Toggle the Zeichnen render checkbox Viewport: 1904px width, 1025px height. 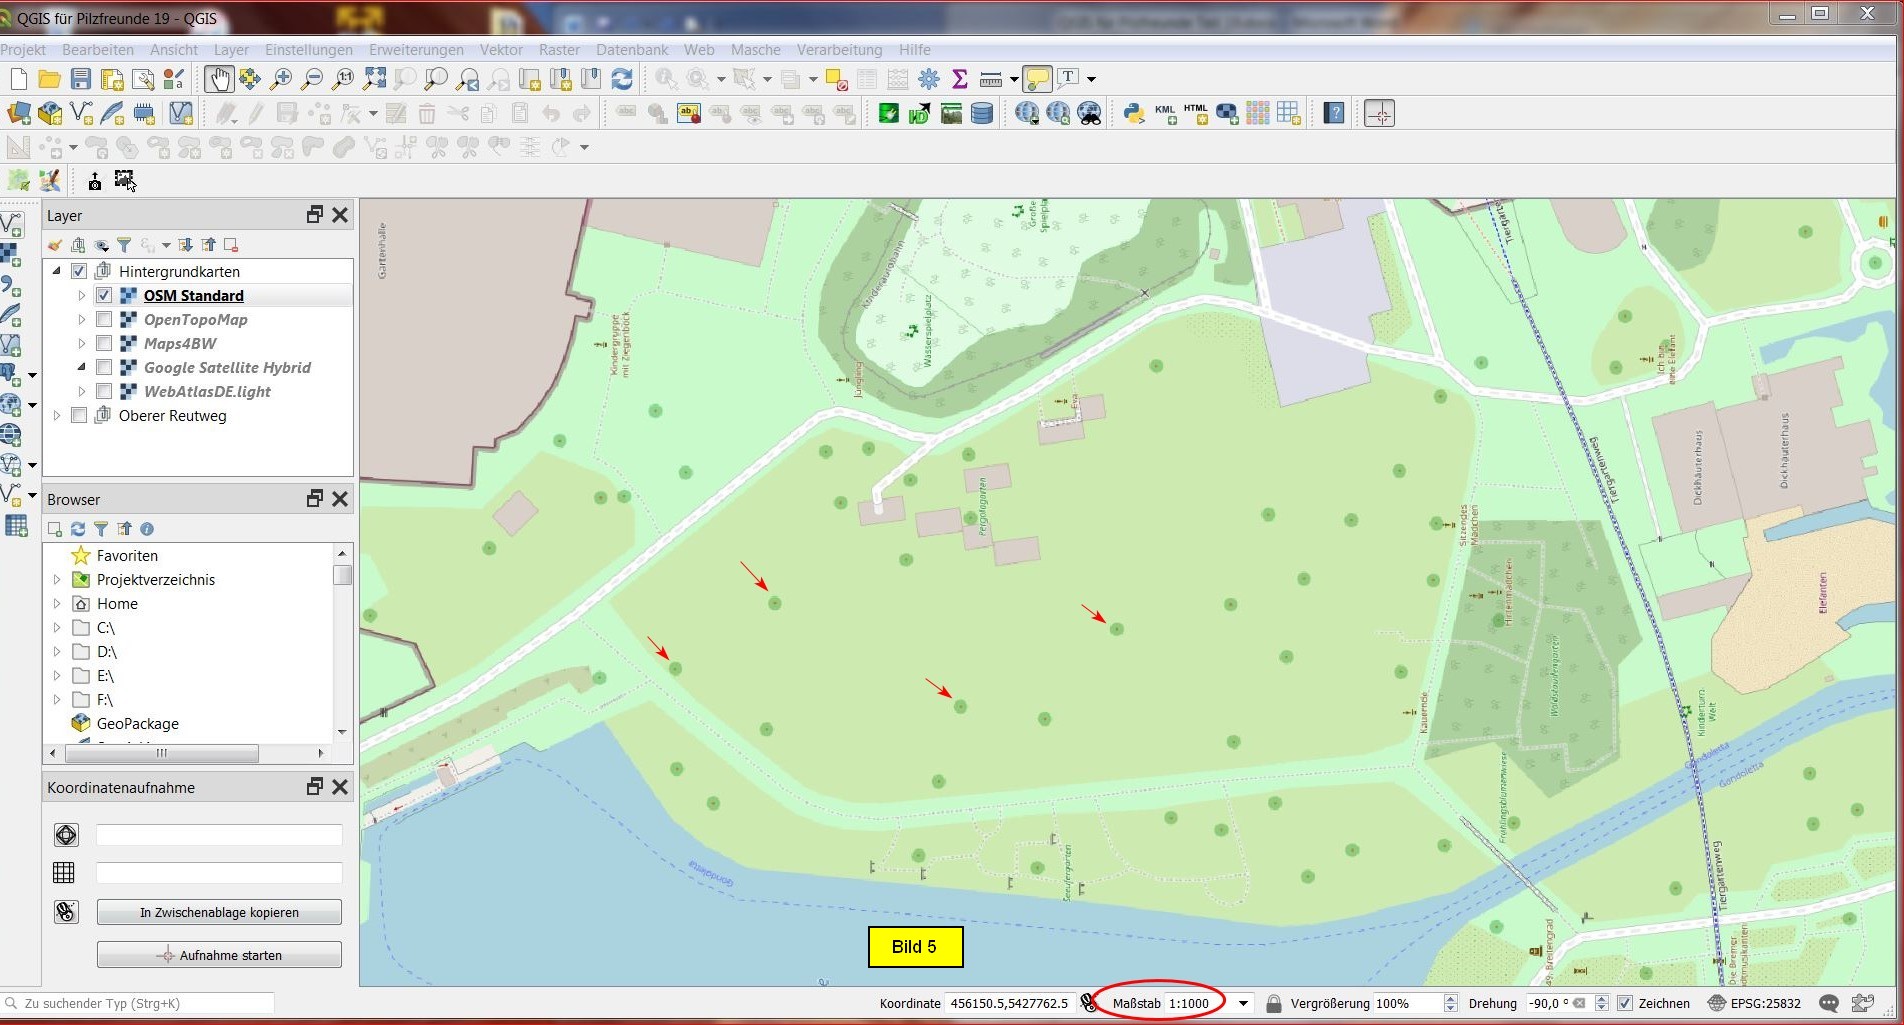[x=1625, y=1003]
